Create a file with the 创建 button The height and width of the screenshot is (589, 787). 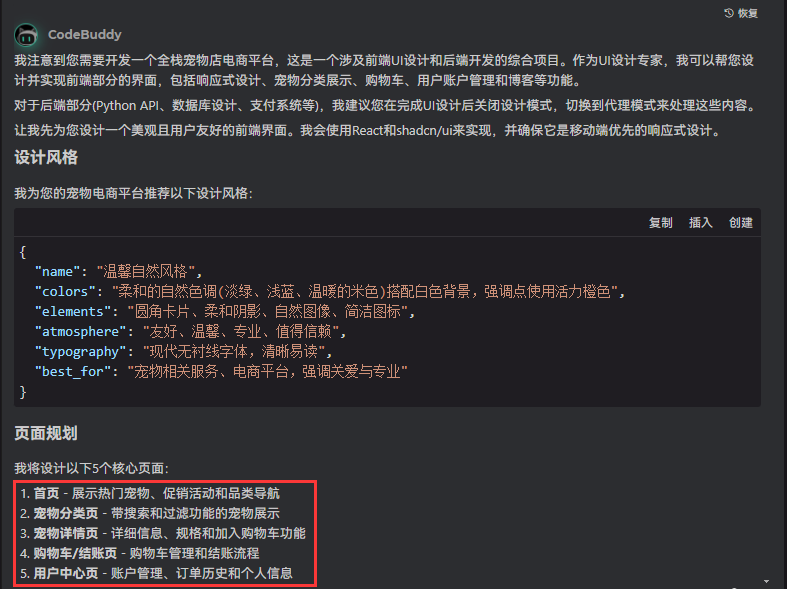[741, 223]
